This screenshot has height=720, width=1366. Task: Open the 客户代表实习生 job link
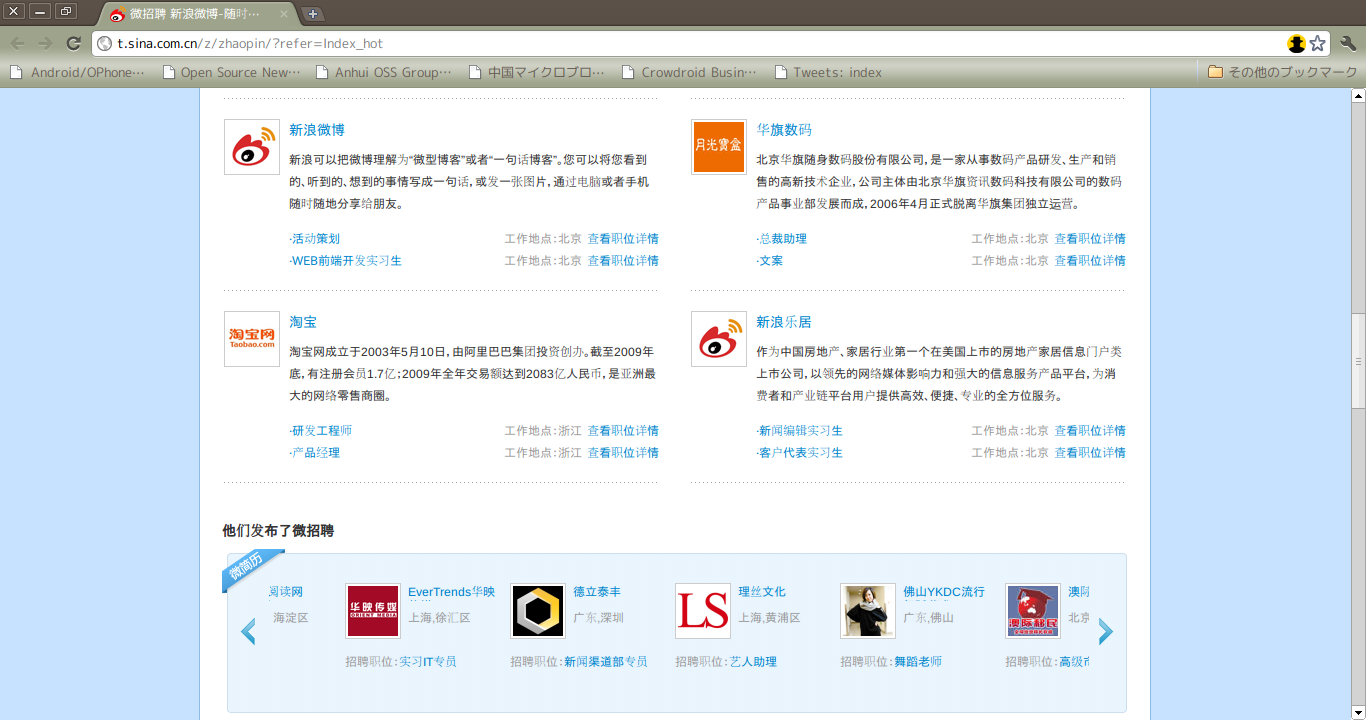(x=800, y=453)
